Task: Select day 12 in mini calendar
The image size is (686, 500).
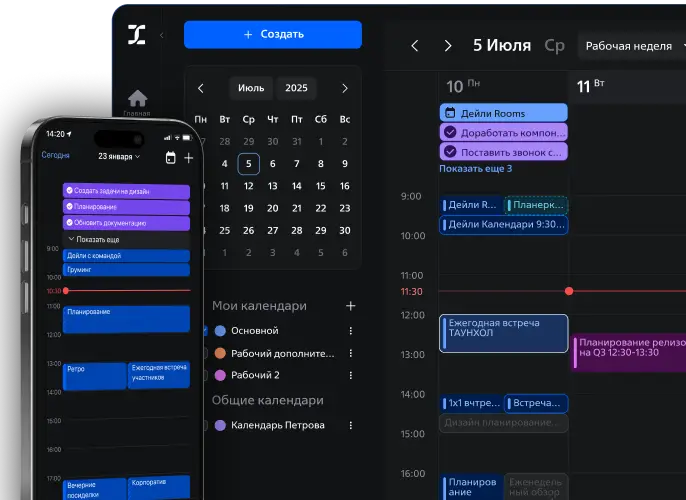Action: coord(248,186)
